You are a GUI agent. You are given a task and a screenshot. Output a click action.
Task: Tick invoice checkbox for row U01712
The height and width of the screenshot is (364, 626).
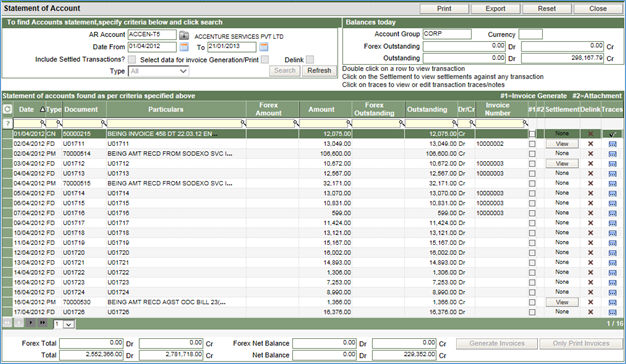pos(532,164)
